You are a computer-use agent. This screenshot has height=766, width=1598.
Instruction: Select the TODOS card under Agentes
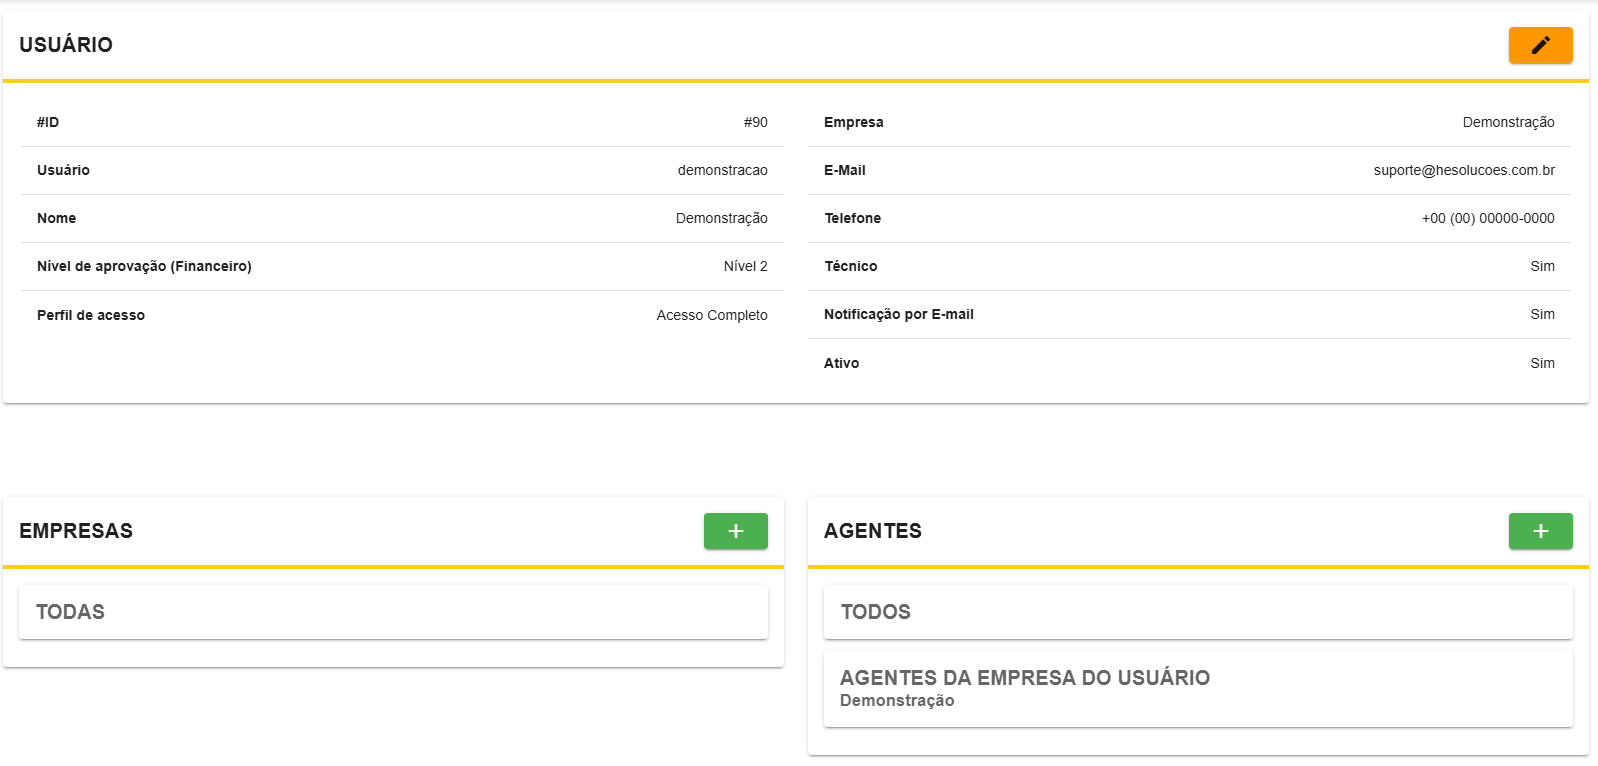[x=1197, y=612]
